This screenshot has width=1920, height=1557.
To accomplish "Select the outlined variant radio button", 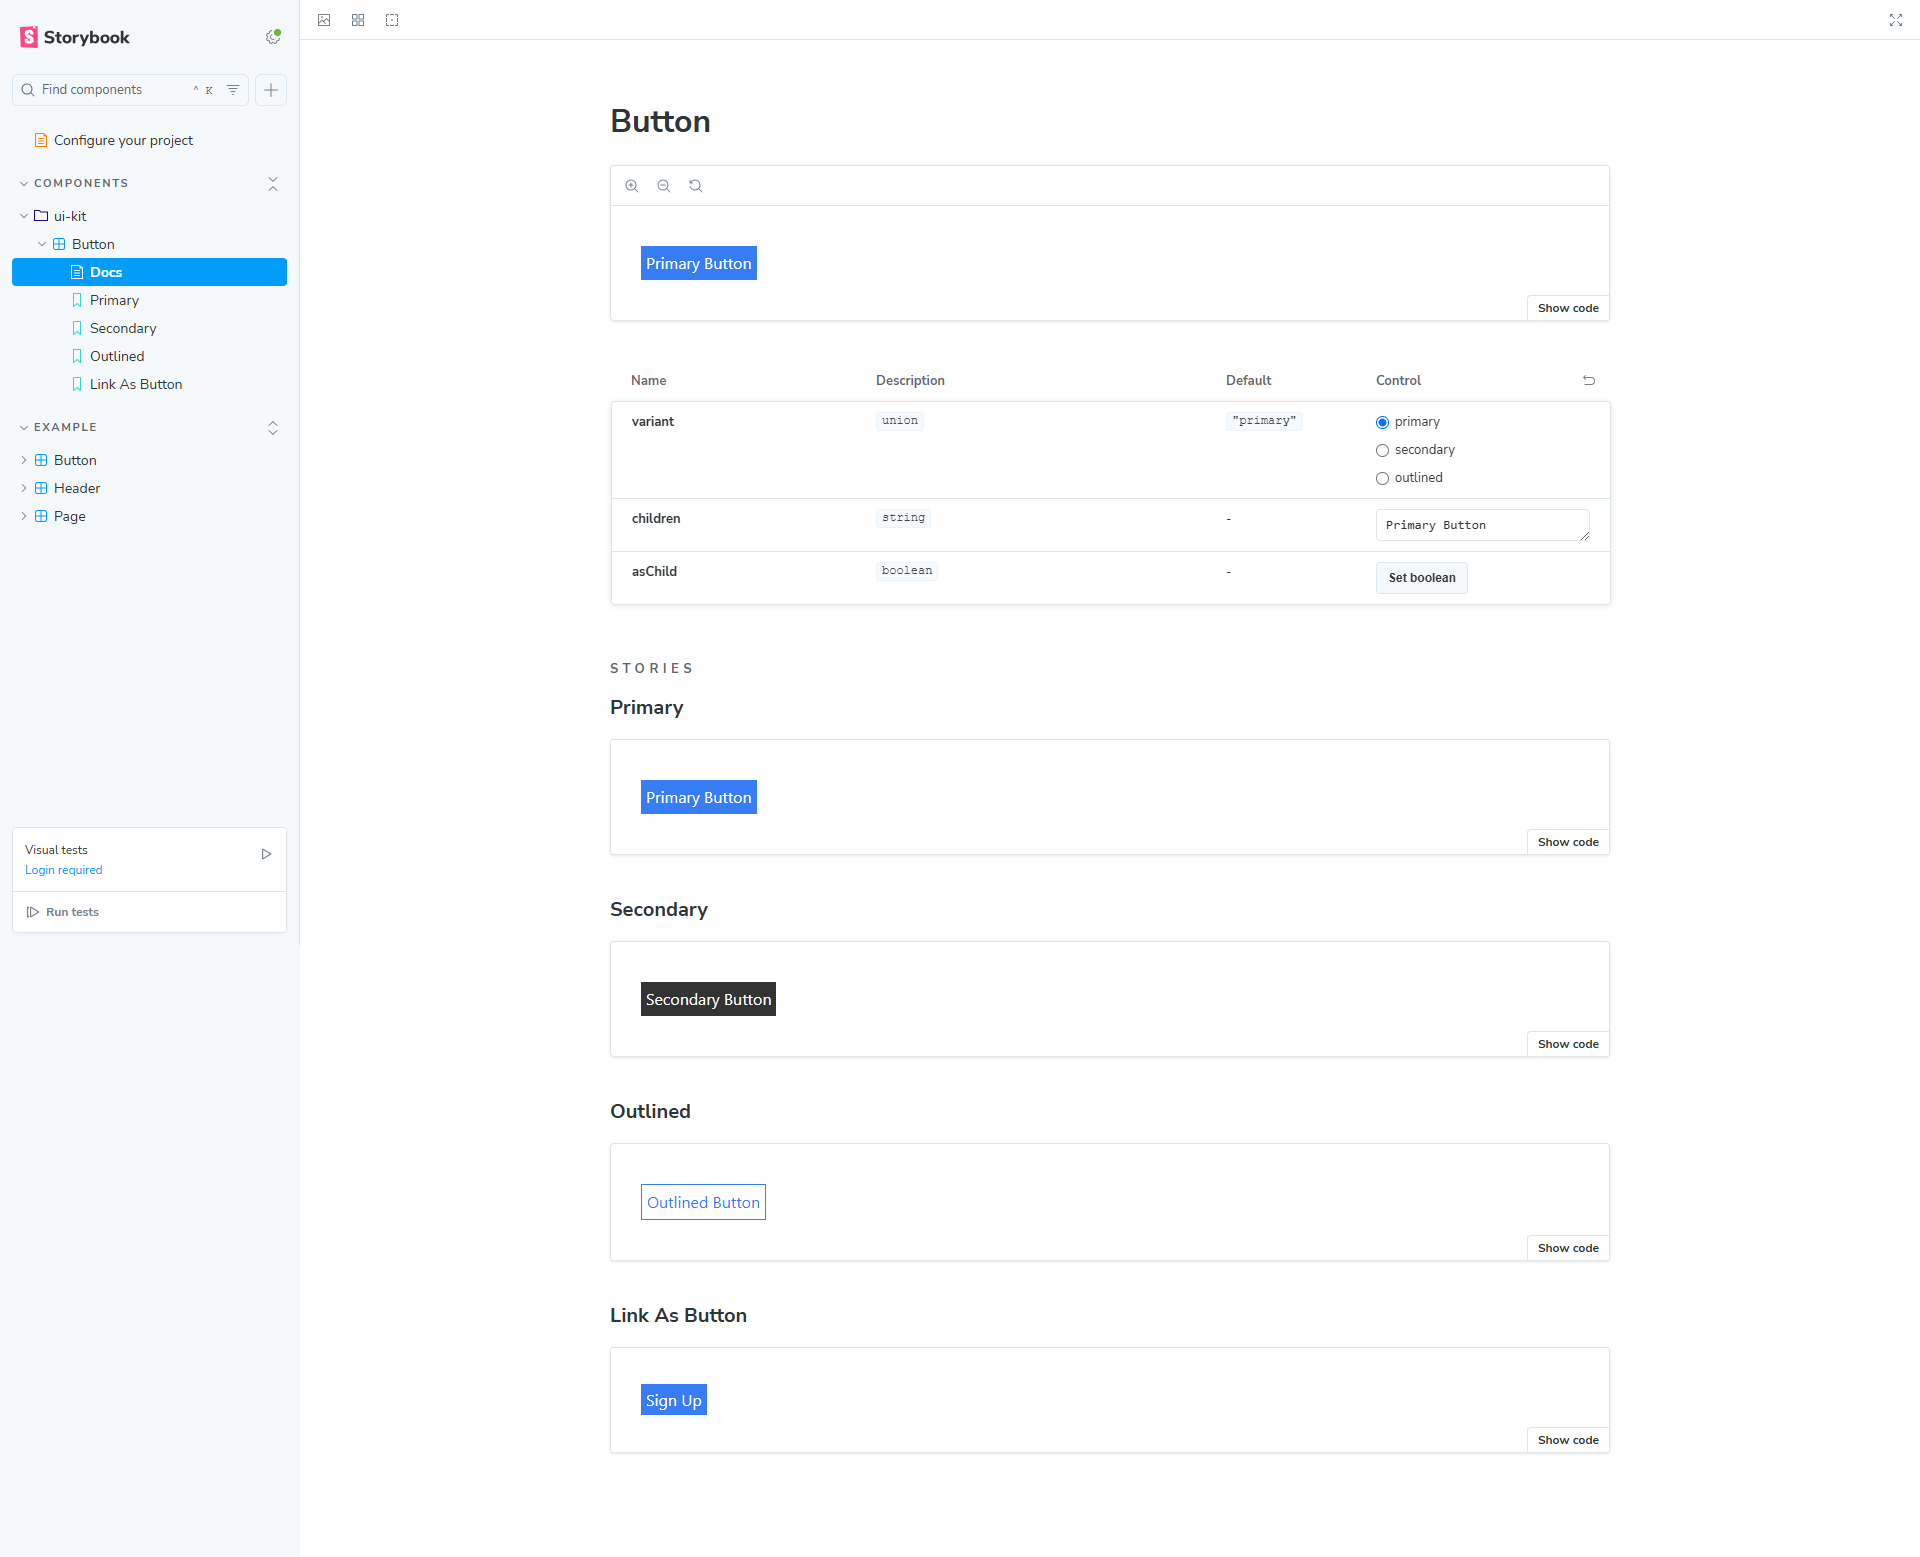I will coord(1382,478).
